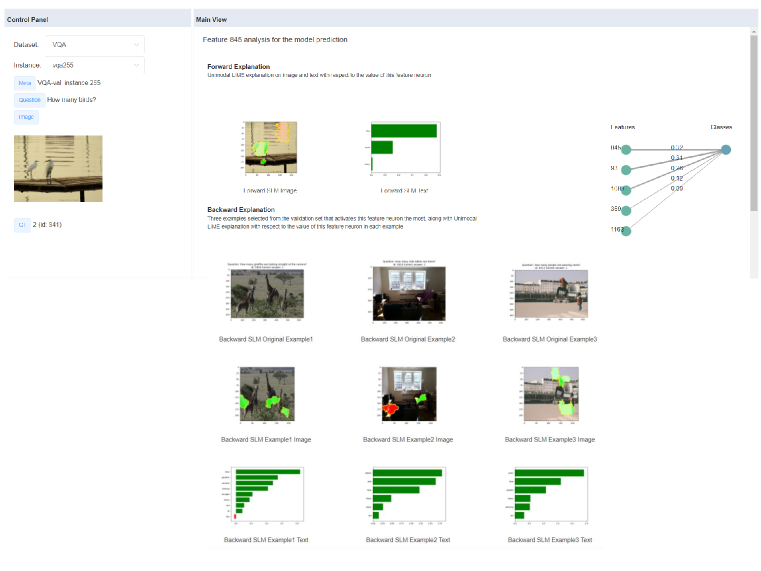
Task: Click the blue Classes output node
Action: pyautogui.click(x=725, y=149)
